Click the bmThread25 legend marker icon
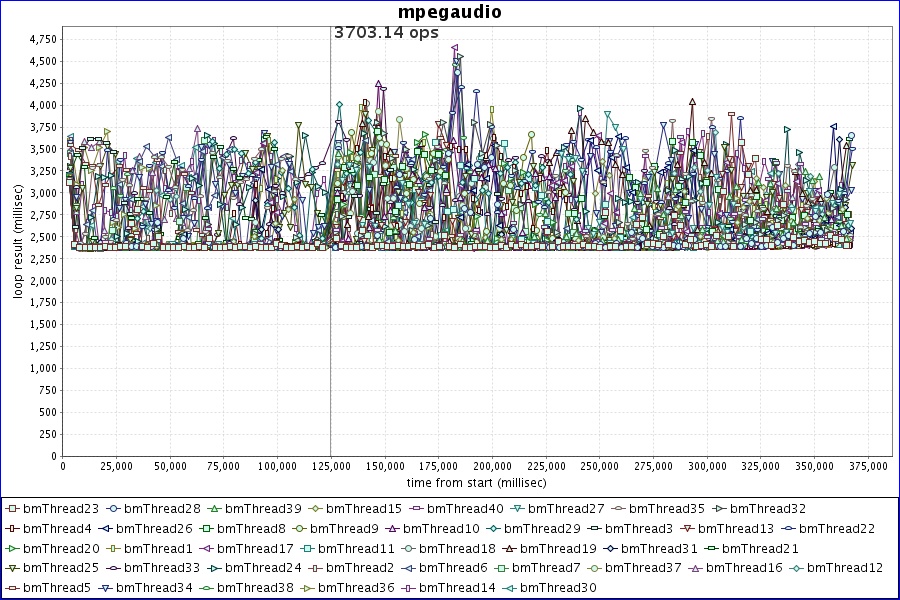Image resolution: width=900 pixels, height=600 pixels. point(12,568)
